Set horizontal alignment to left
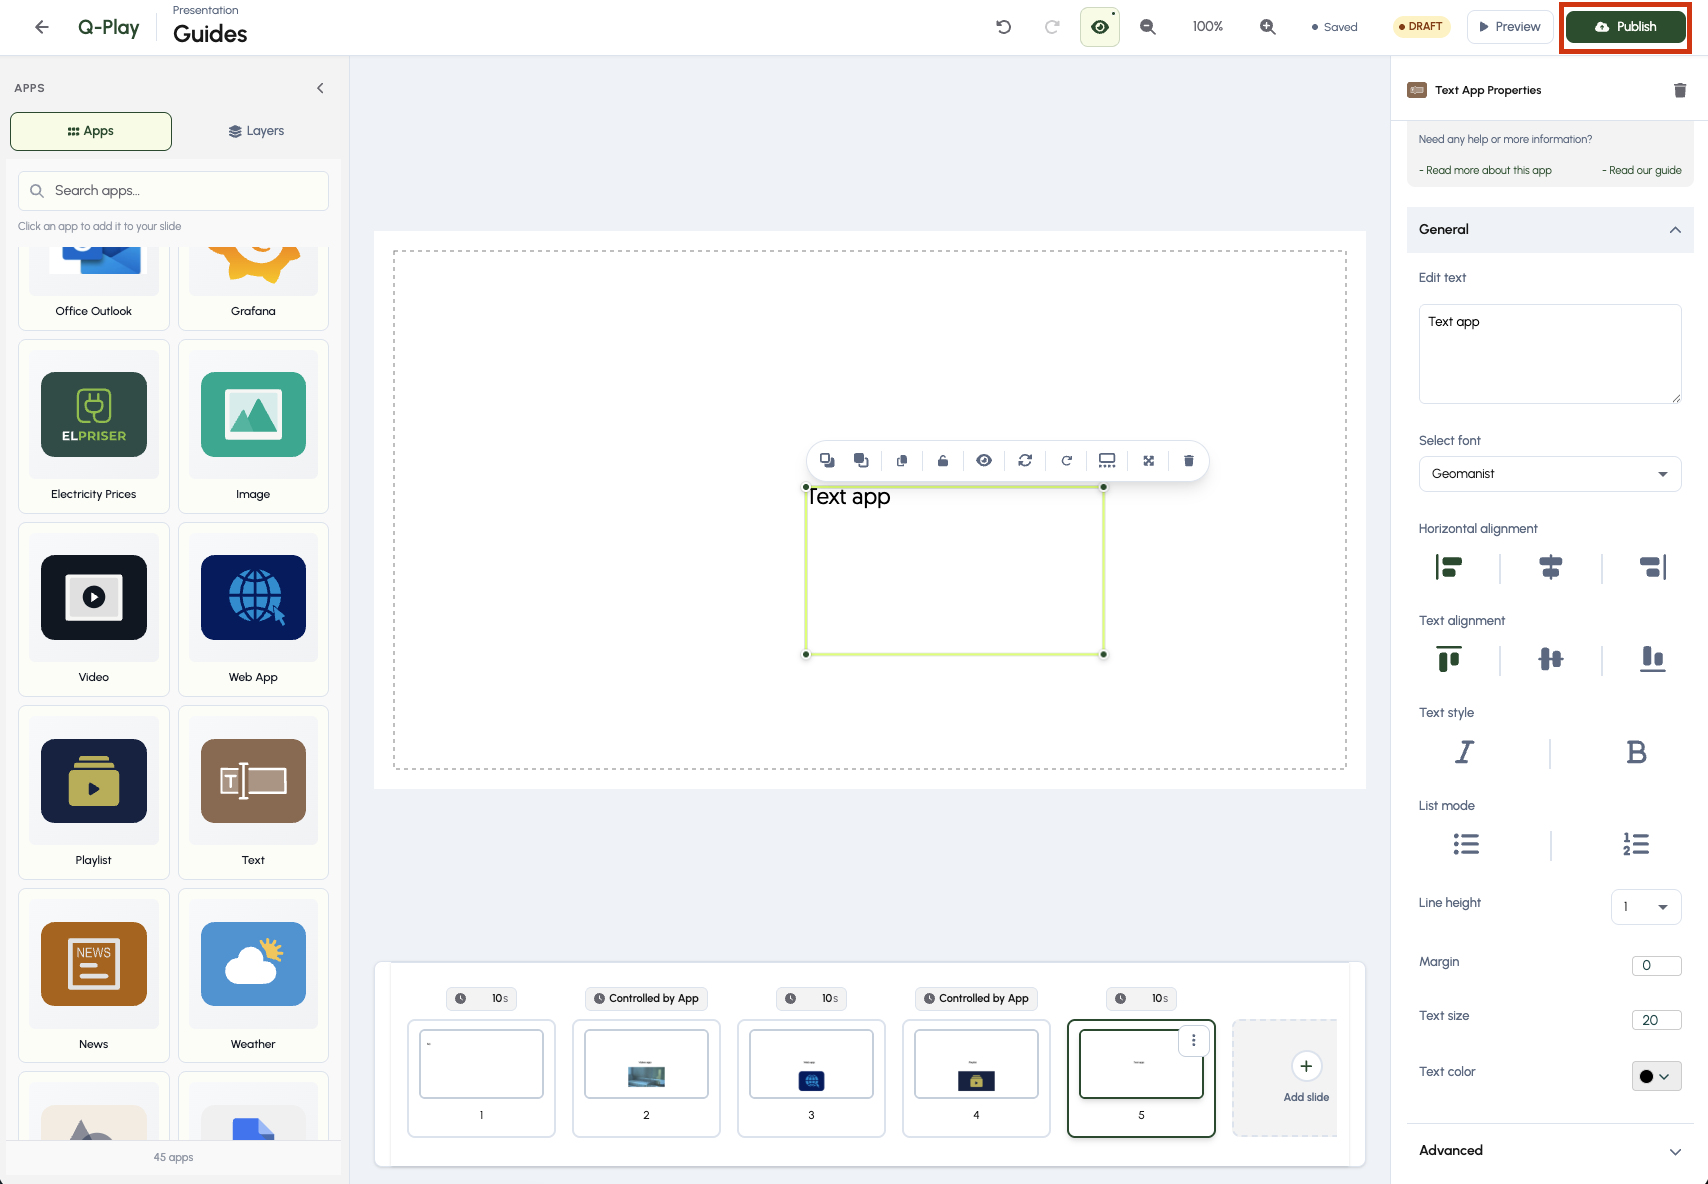Image resolution: width=1708 pixels, height=1184 pixels. [x=1449, y=567]
